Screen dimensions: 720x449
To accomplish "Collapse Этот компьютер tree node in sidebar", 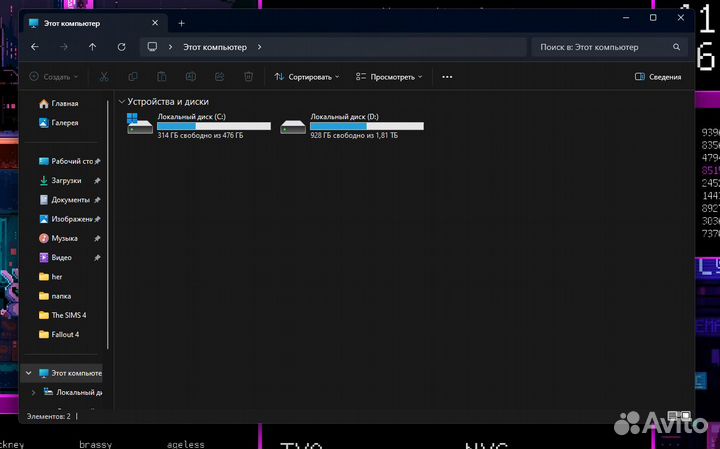I will (28, 373).
